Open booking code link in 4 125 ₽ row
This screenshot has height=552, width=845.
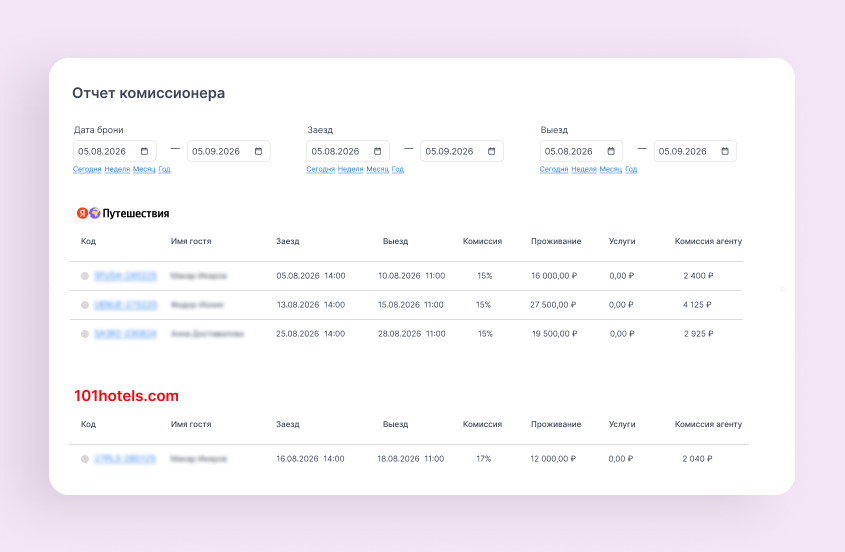[126, 305]
